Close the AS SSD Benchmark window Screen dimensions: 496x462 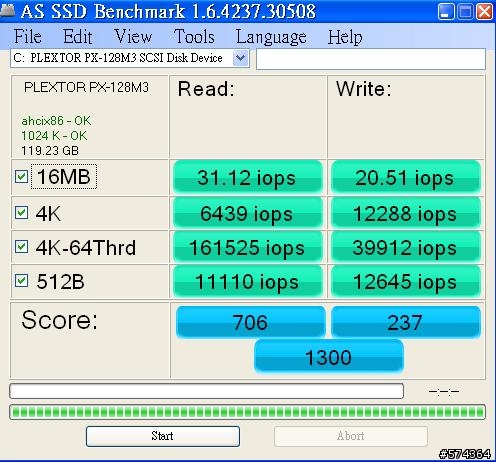click(x=484, y=12)
